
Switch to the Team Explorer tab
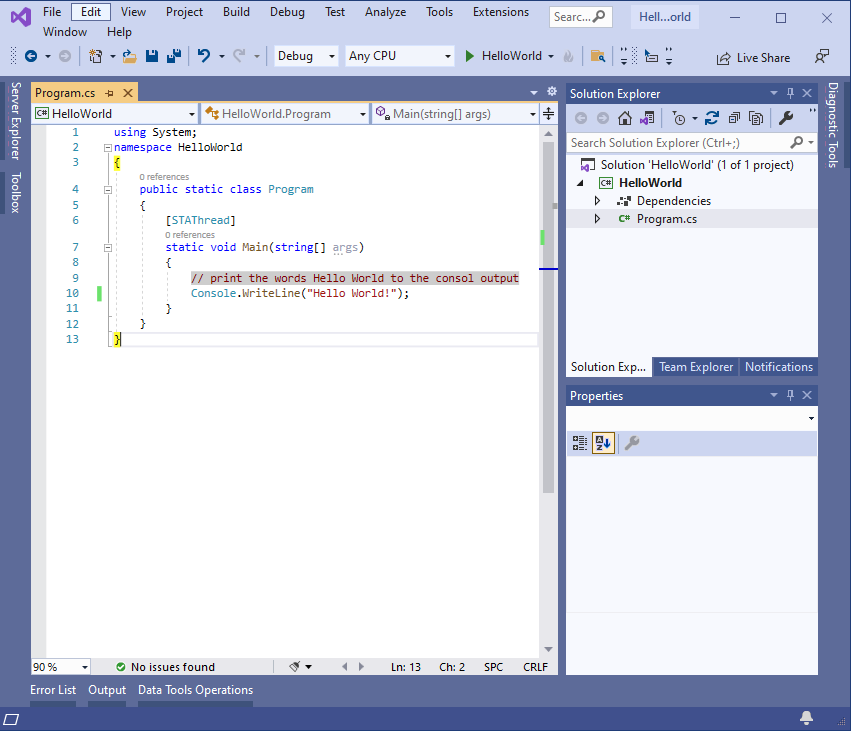click(696, 367)
